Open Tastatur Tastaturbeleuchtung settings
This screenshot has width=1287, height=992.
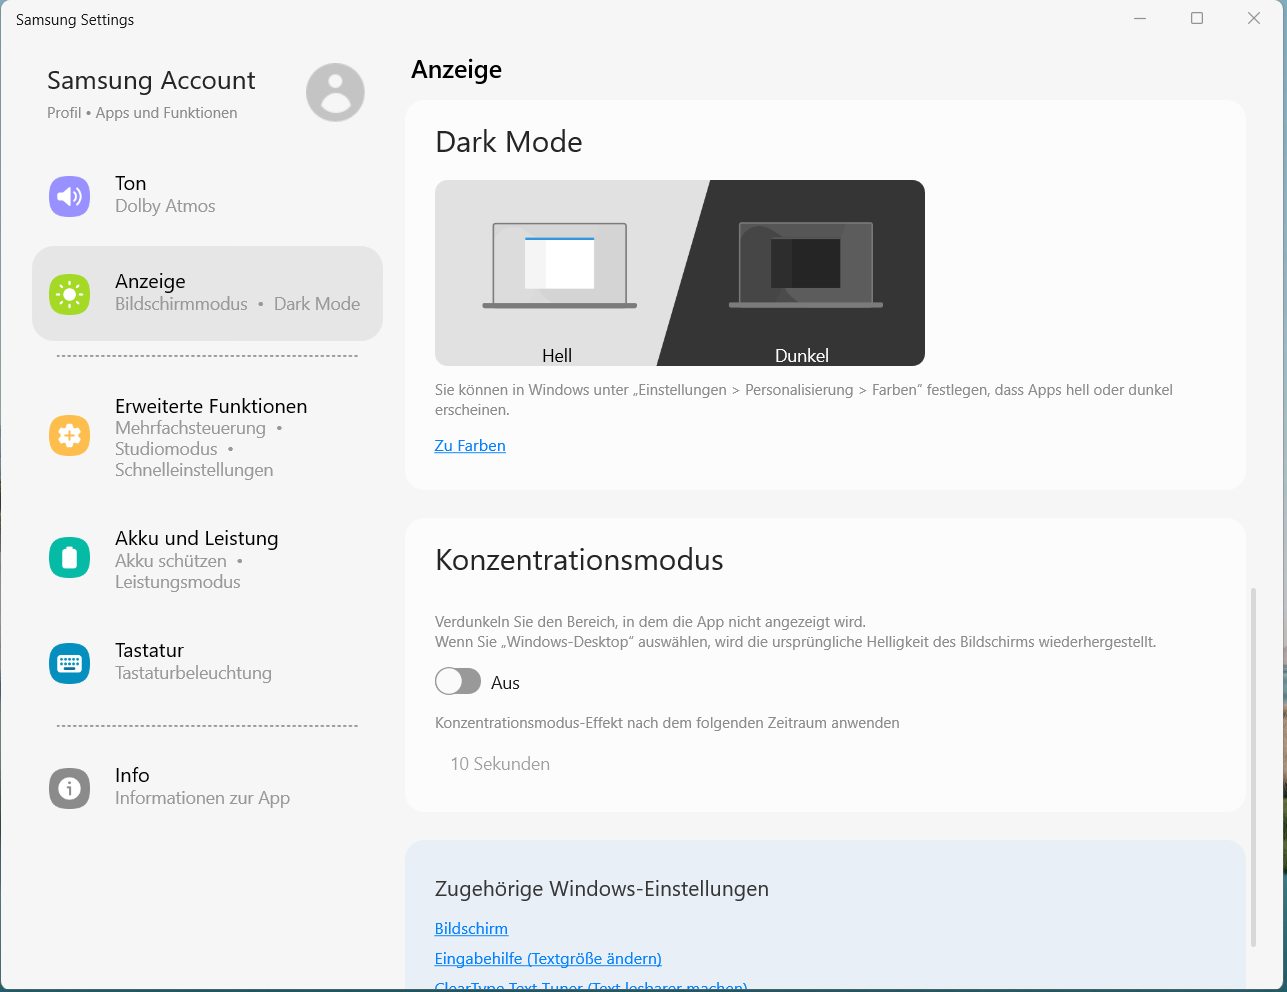coord(207,662)
